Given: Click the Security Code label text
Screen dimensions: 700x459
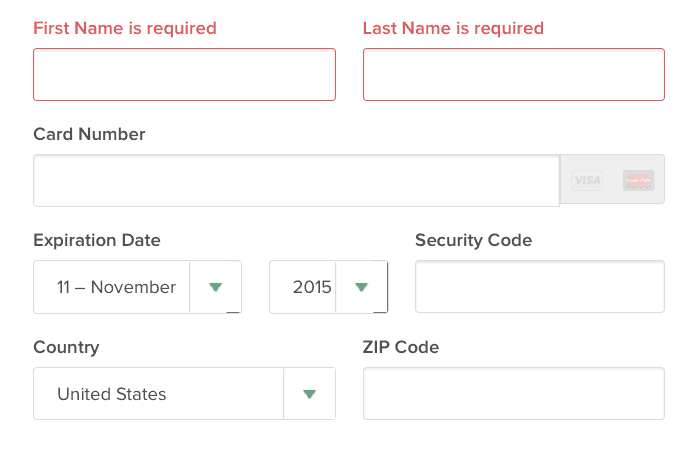Looking at the screenshot, I should 473,240.
